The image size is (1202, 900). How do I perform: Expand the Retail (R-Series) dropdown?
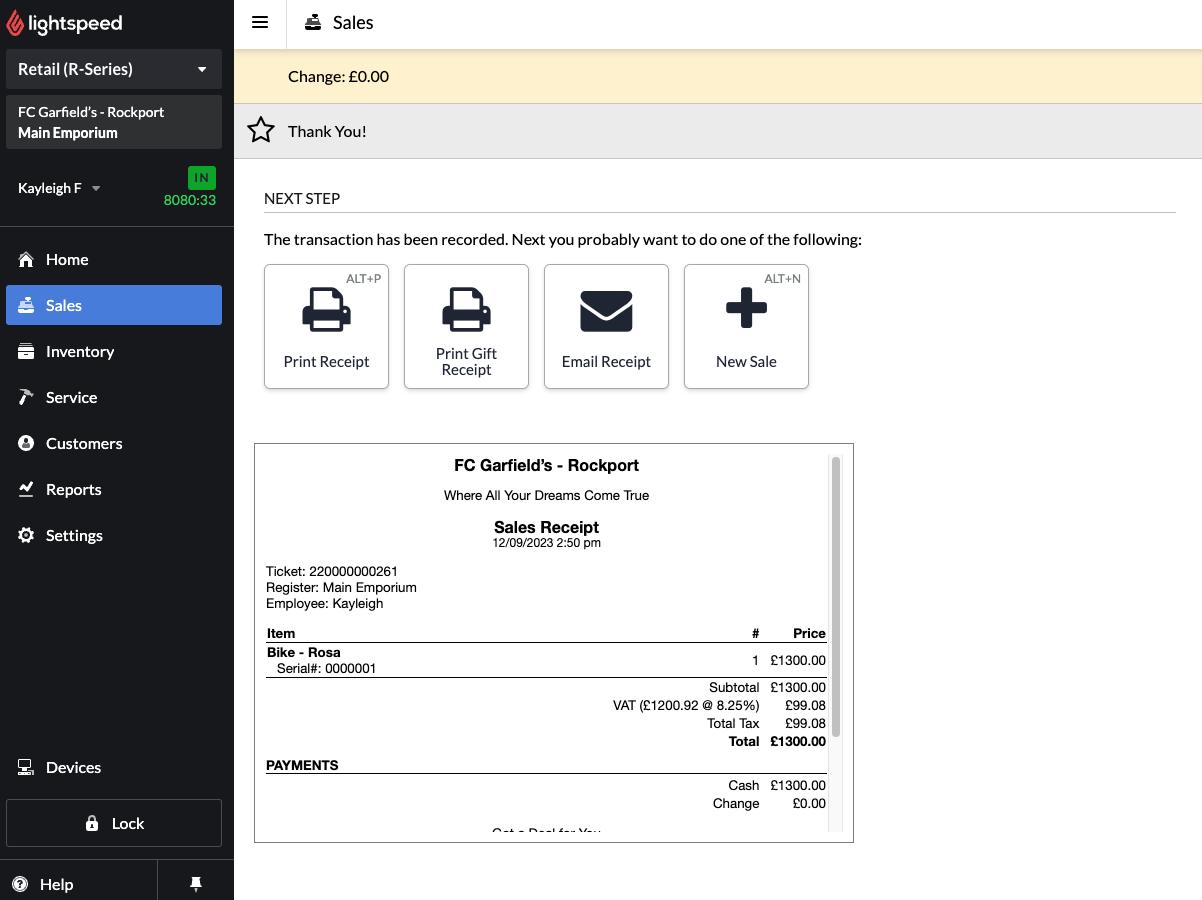(114, 69)
